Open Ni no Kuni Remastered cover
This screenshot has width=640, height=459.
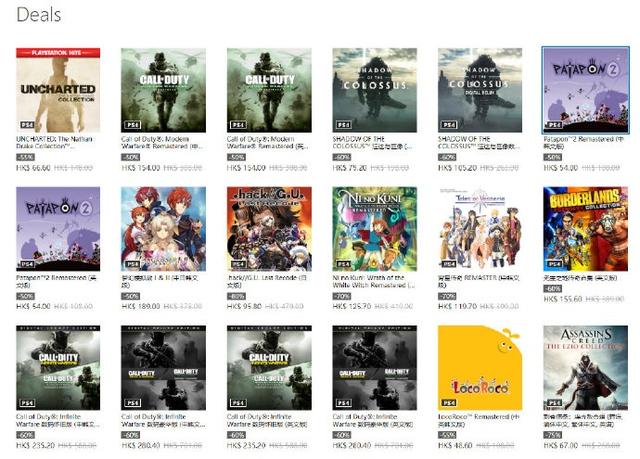click(375, 229)
